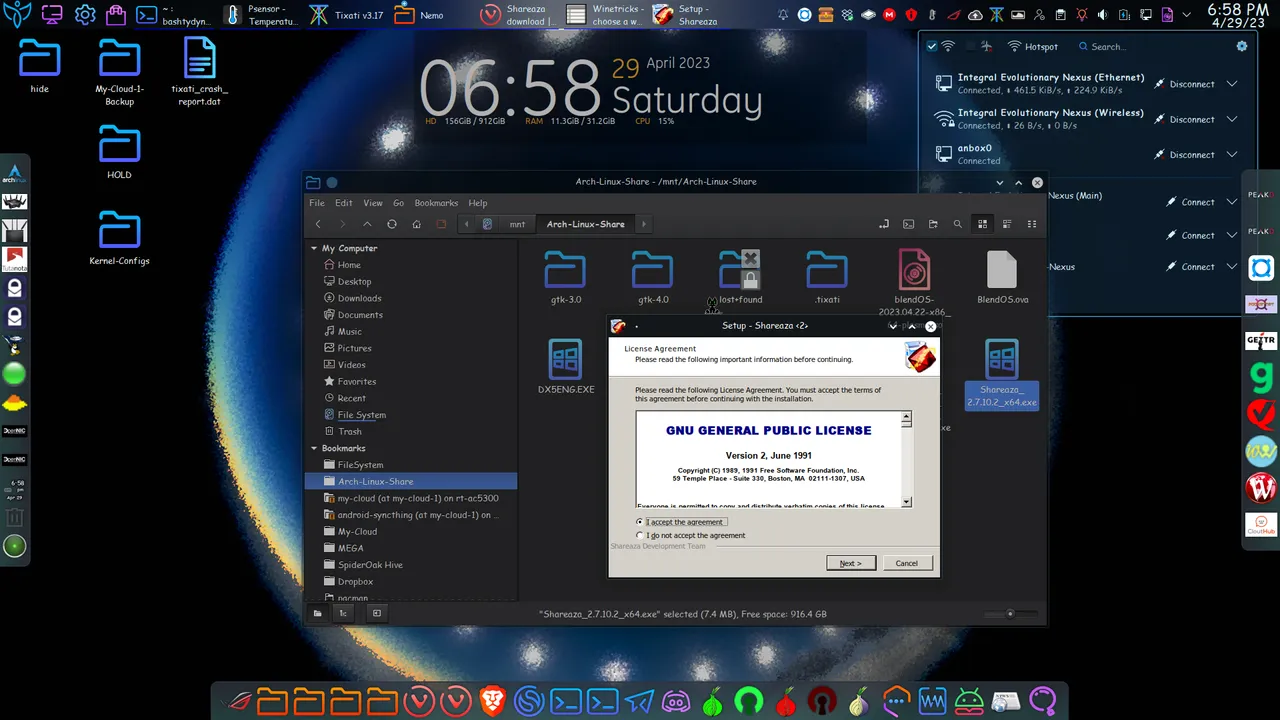
Task: Open the Help menu in Nemo
Action: tap(478, 203)
